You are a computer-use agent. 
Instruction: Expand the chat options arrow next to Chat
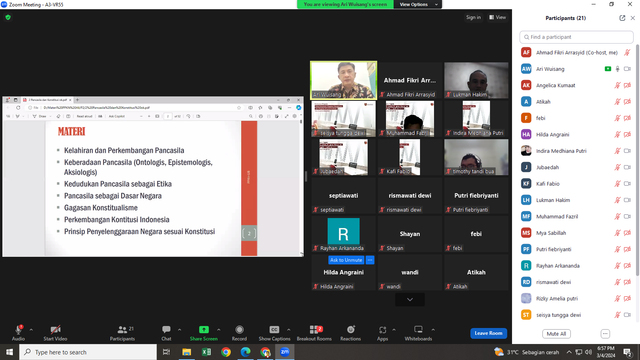(179, 329)
